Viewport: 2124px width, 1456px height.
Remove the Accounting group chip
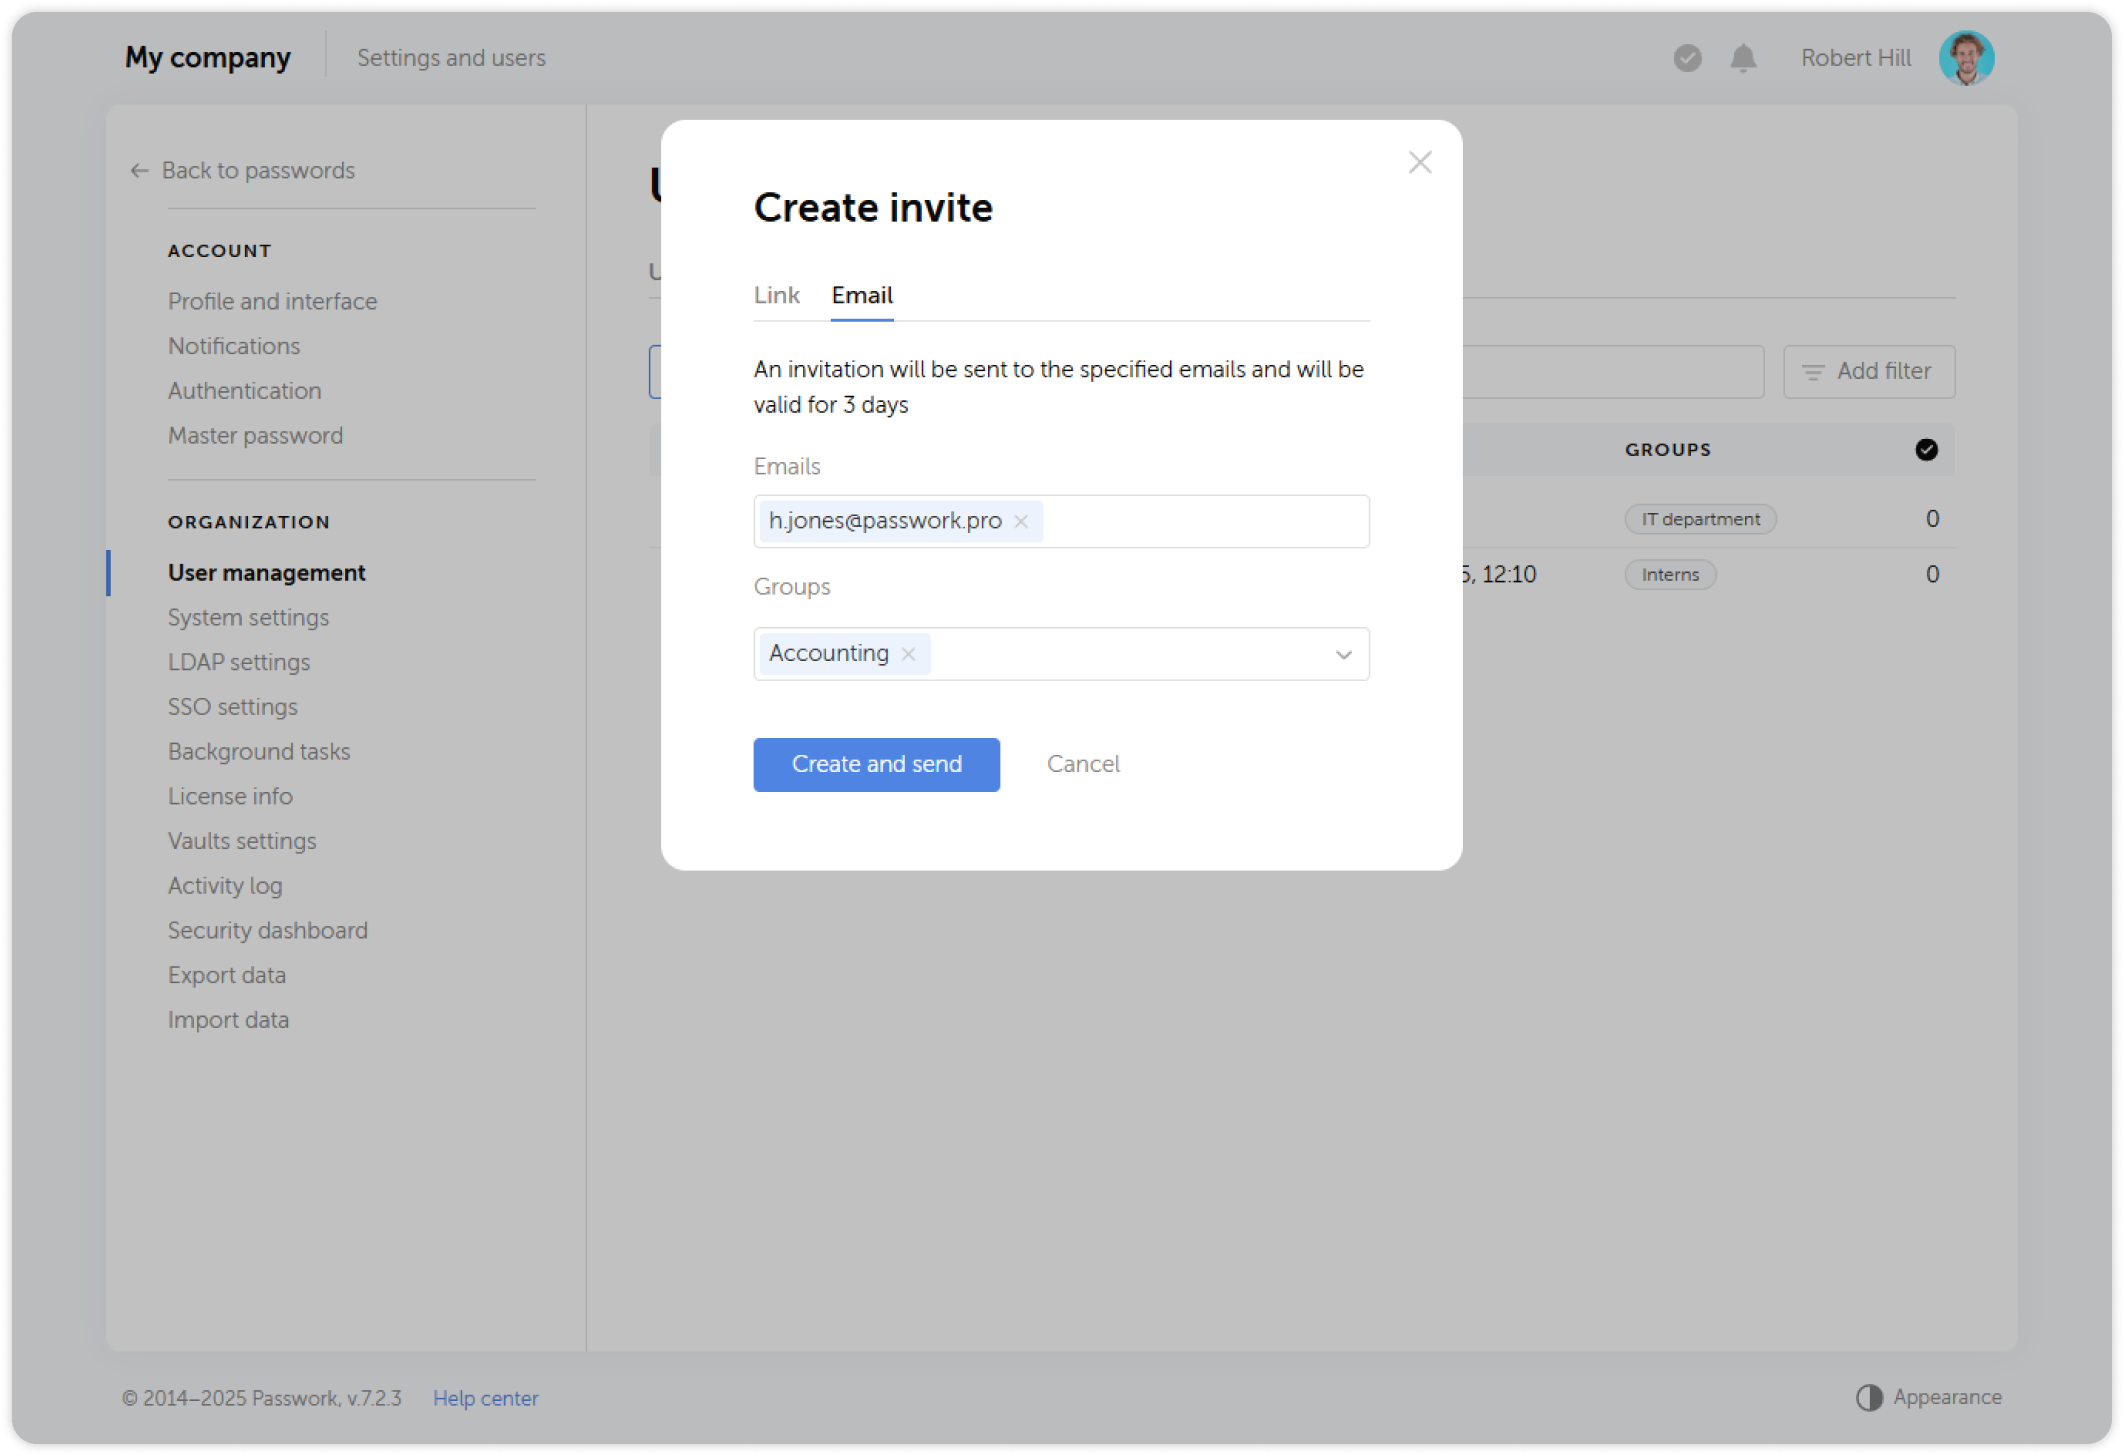click(908, 653)
